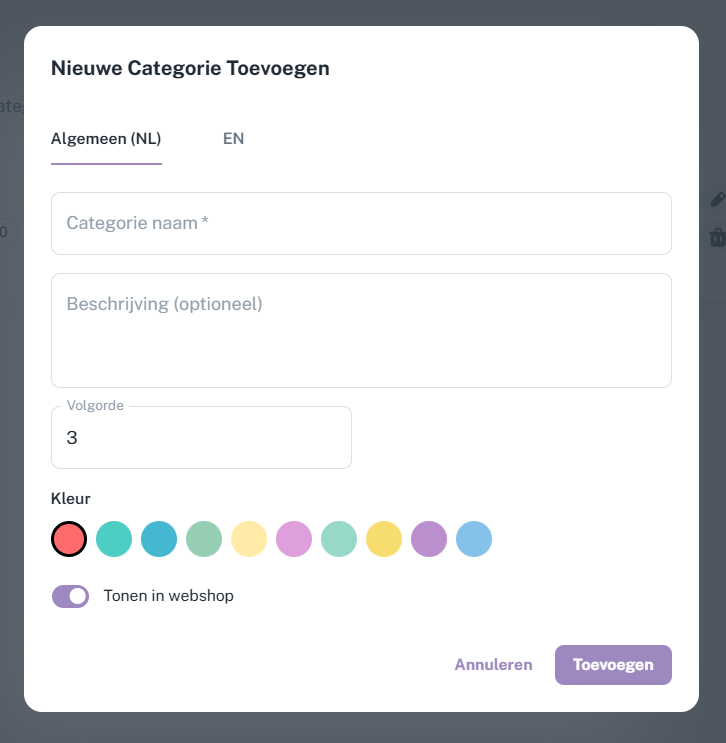Pick the bright turquoise color swatch
The height and width of the screenshot is (743, 726).
pos(114,539)
